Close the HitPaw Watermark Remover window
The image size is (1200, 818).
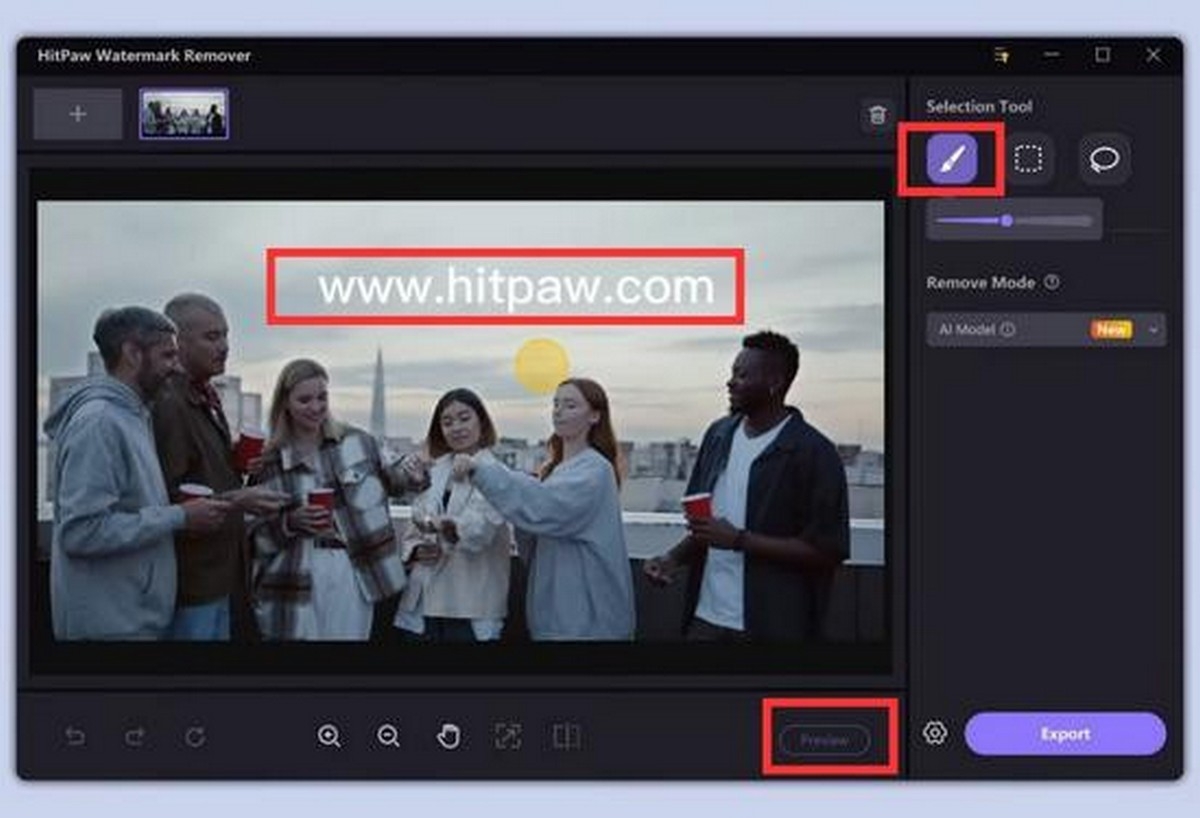pyautogui.click(x=1153, y=55)
